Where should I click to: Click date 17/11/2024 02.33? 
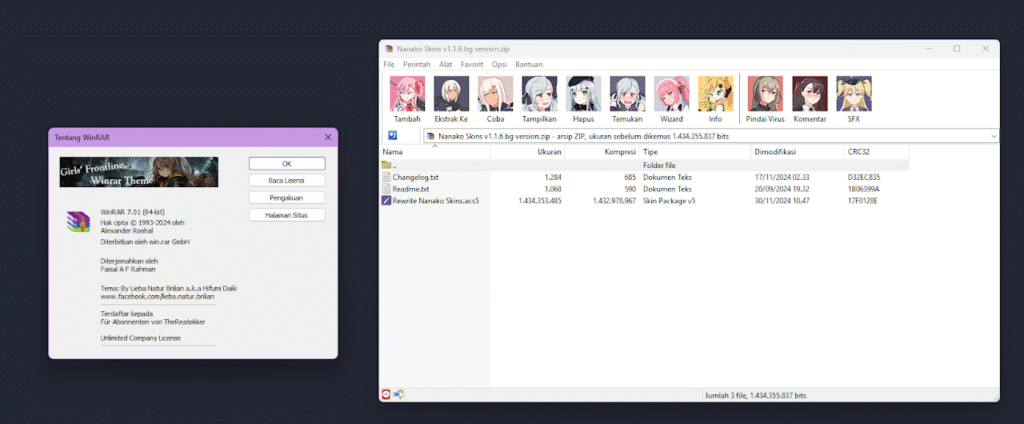[x=783, y=177]
